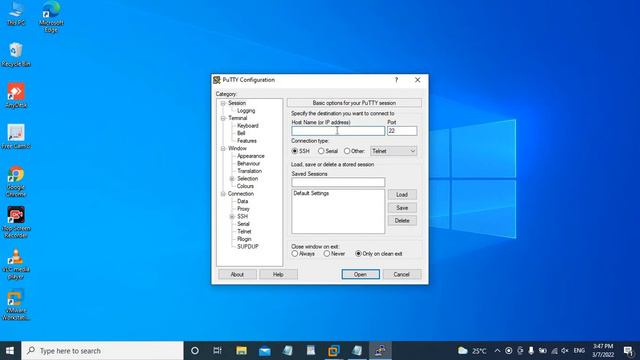Open Task View from the taskbar

[x=217, y=351]
